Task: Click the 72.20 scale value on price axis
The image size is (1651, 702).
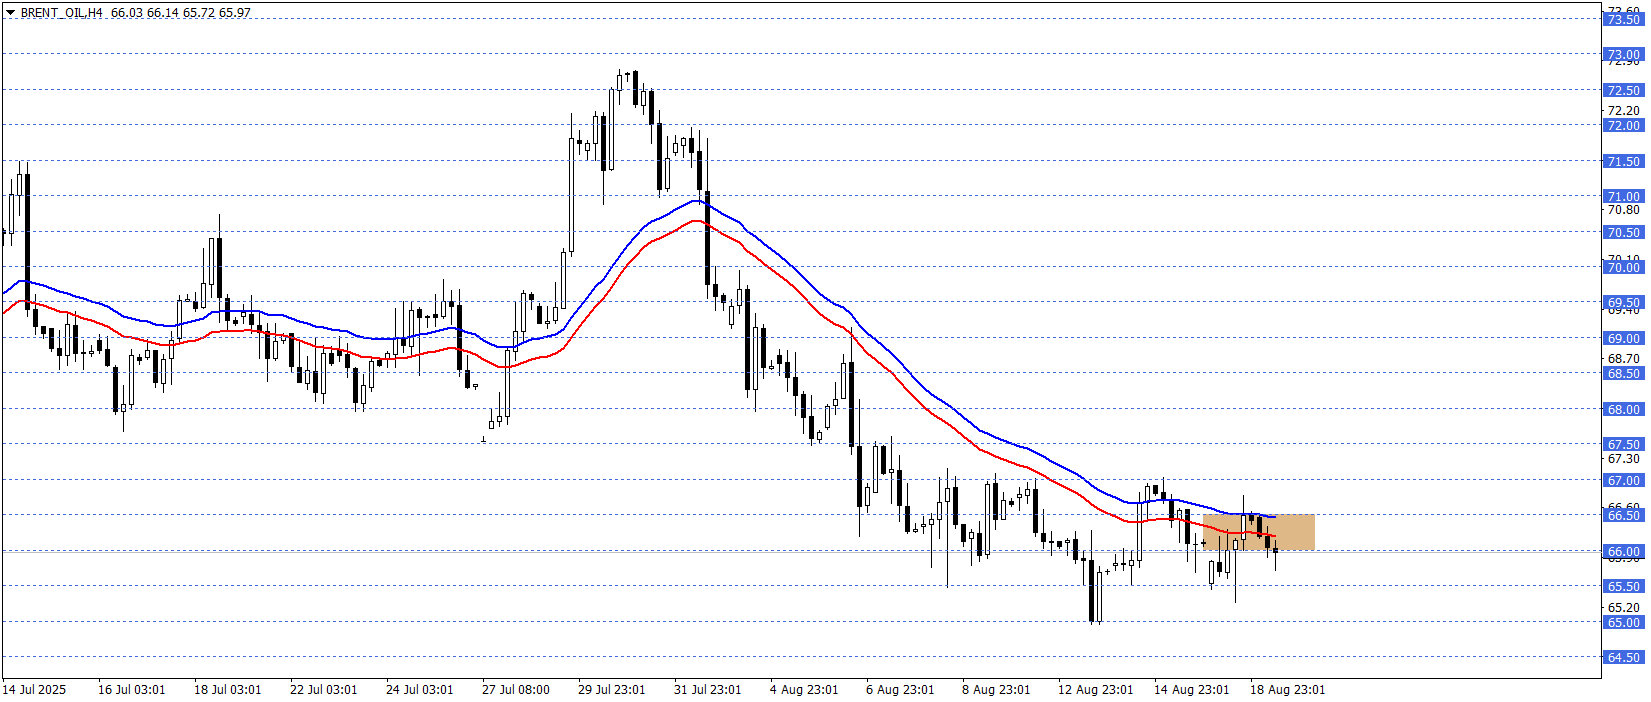Action: (x=1623, y=111)
